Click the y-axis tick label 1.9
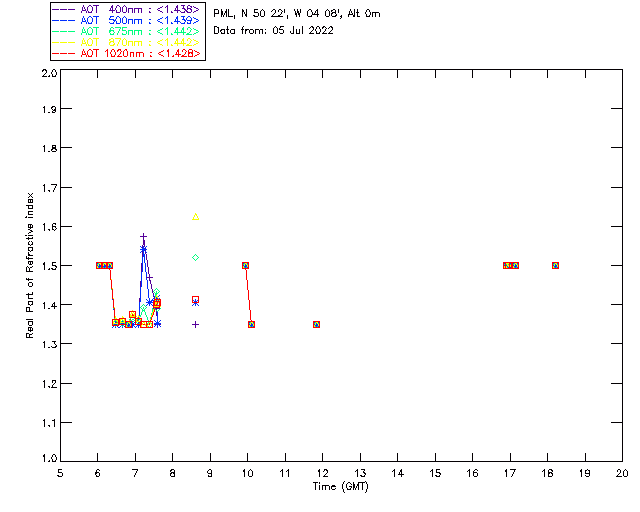640x512 pixels. 50,109
